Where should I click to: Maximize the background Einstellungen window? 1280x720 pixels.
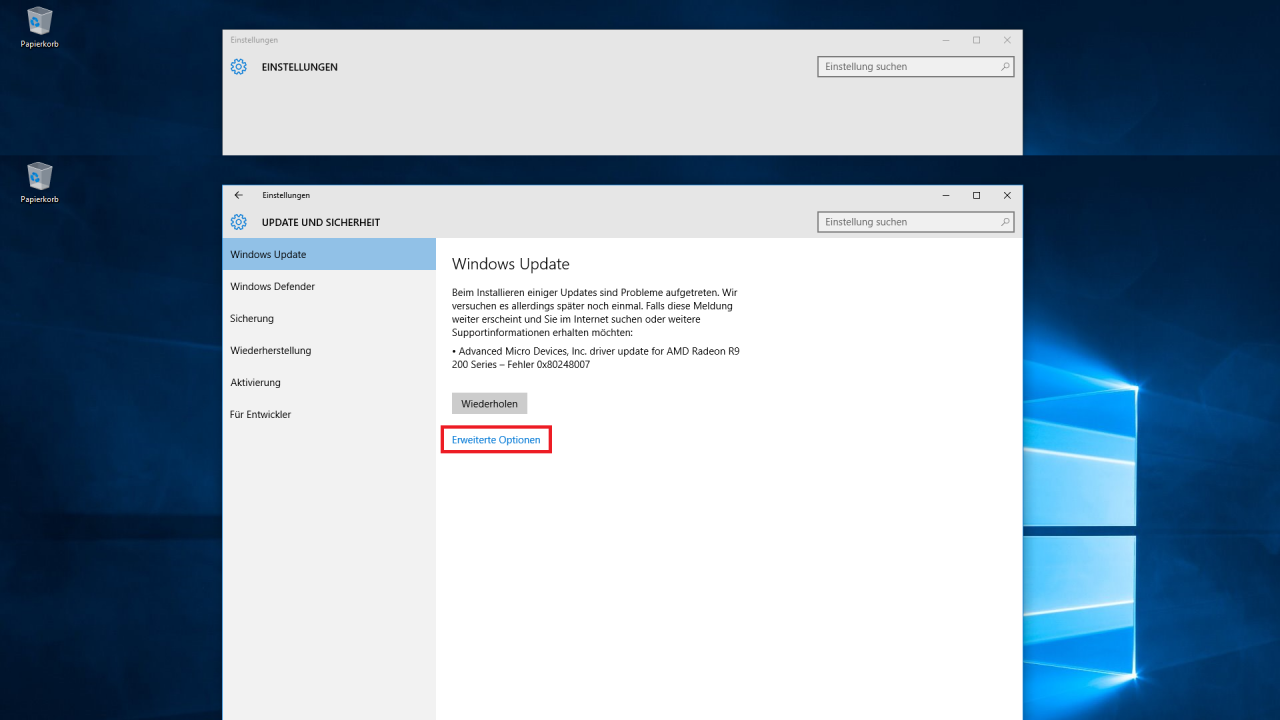(x=976, y=40)
